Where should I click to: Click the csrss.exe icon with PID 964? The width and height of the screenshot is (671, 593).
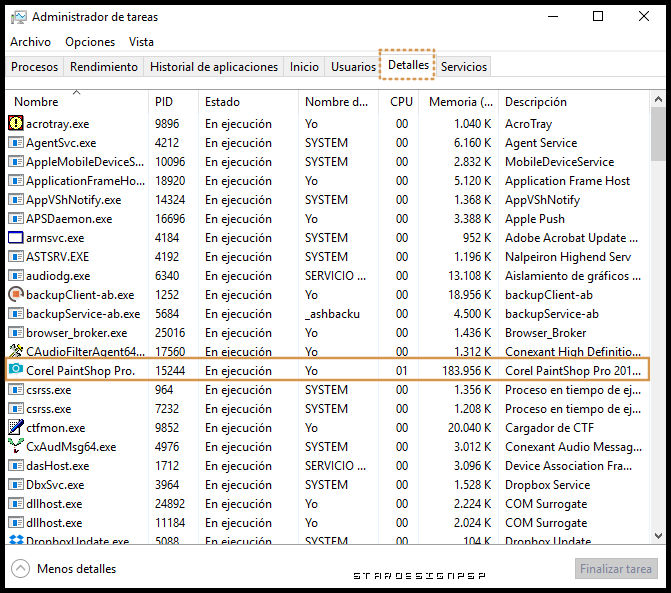point(16,389)
